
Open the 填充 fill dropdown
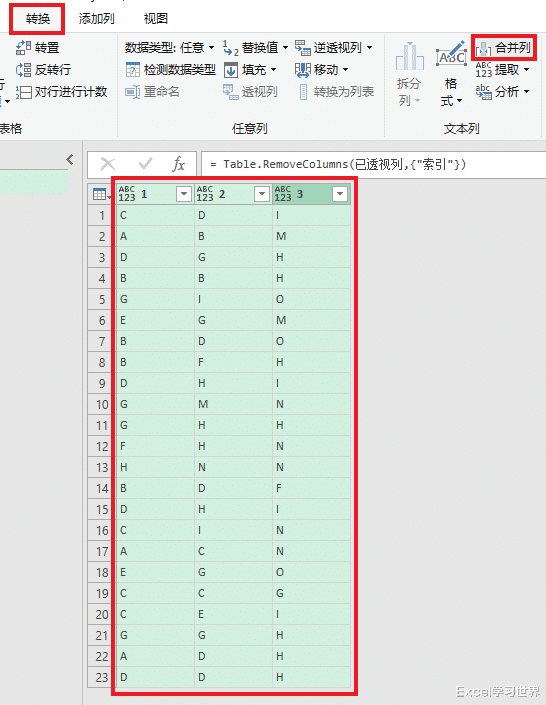273,70
